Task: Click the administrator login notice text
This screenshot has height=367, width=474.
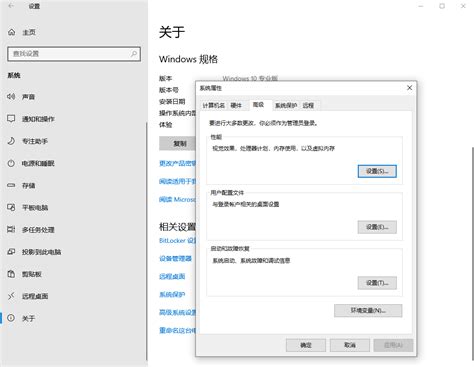Action: 264,123
